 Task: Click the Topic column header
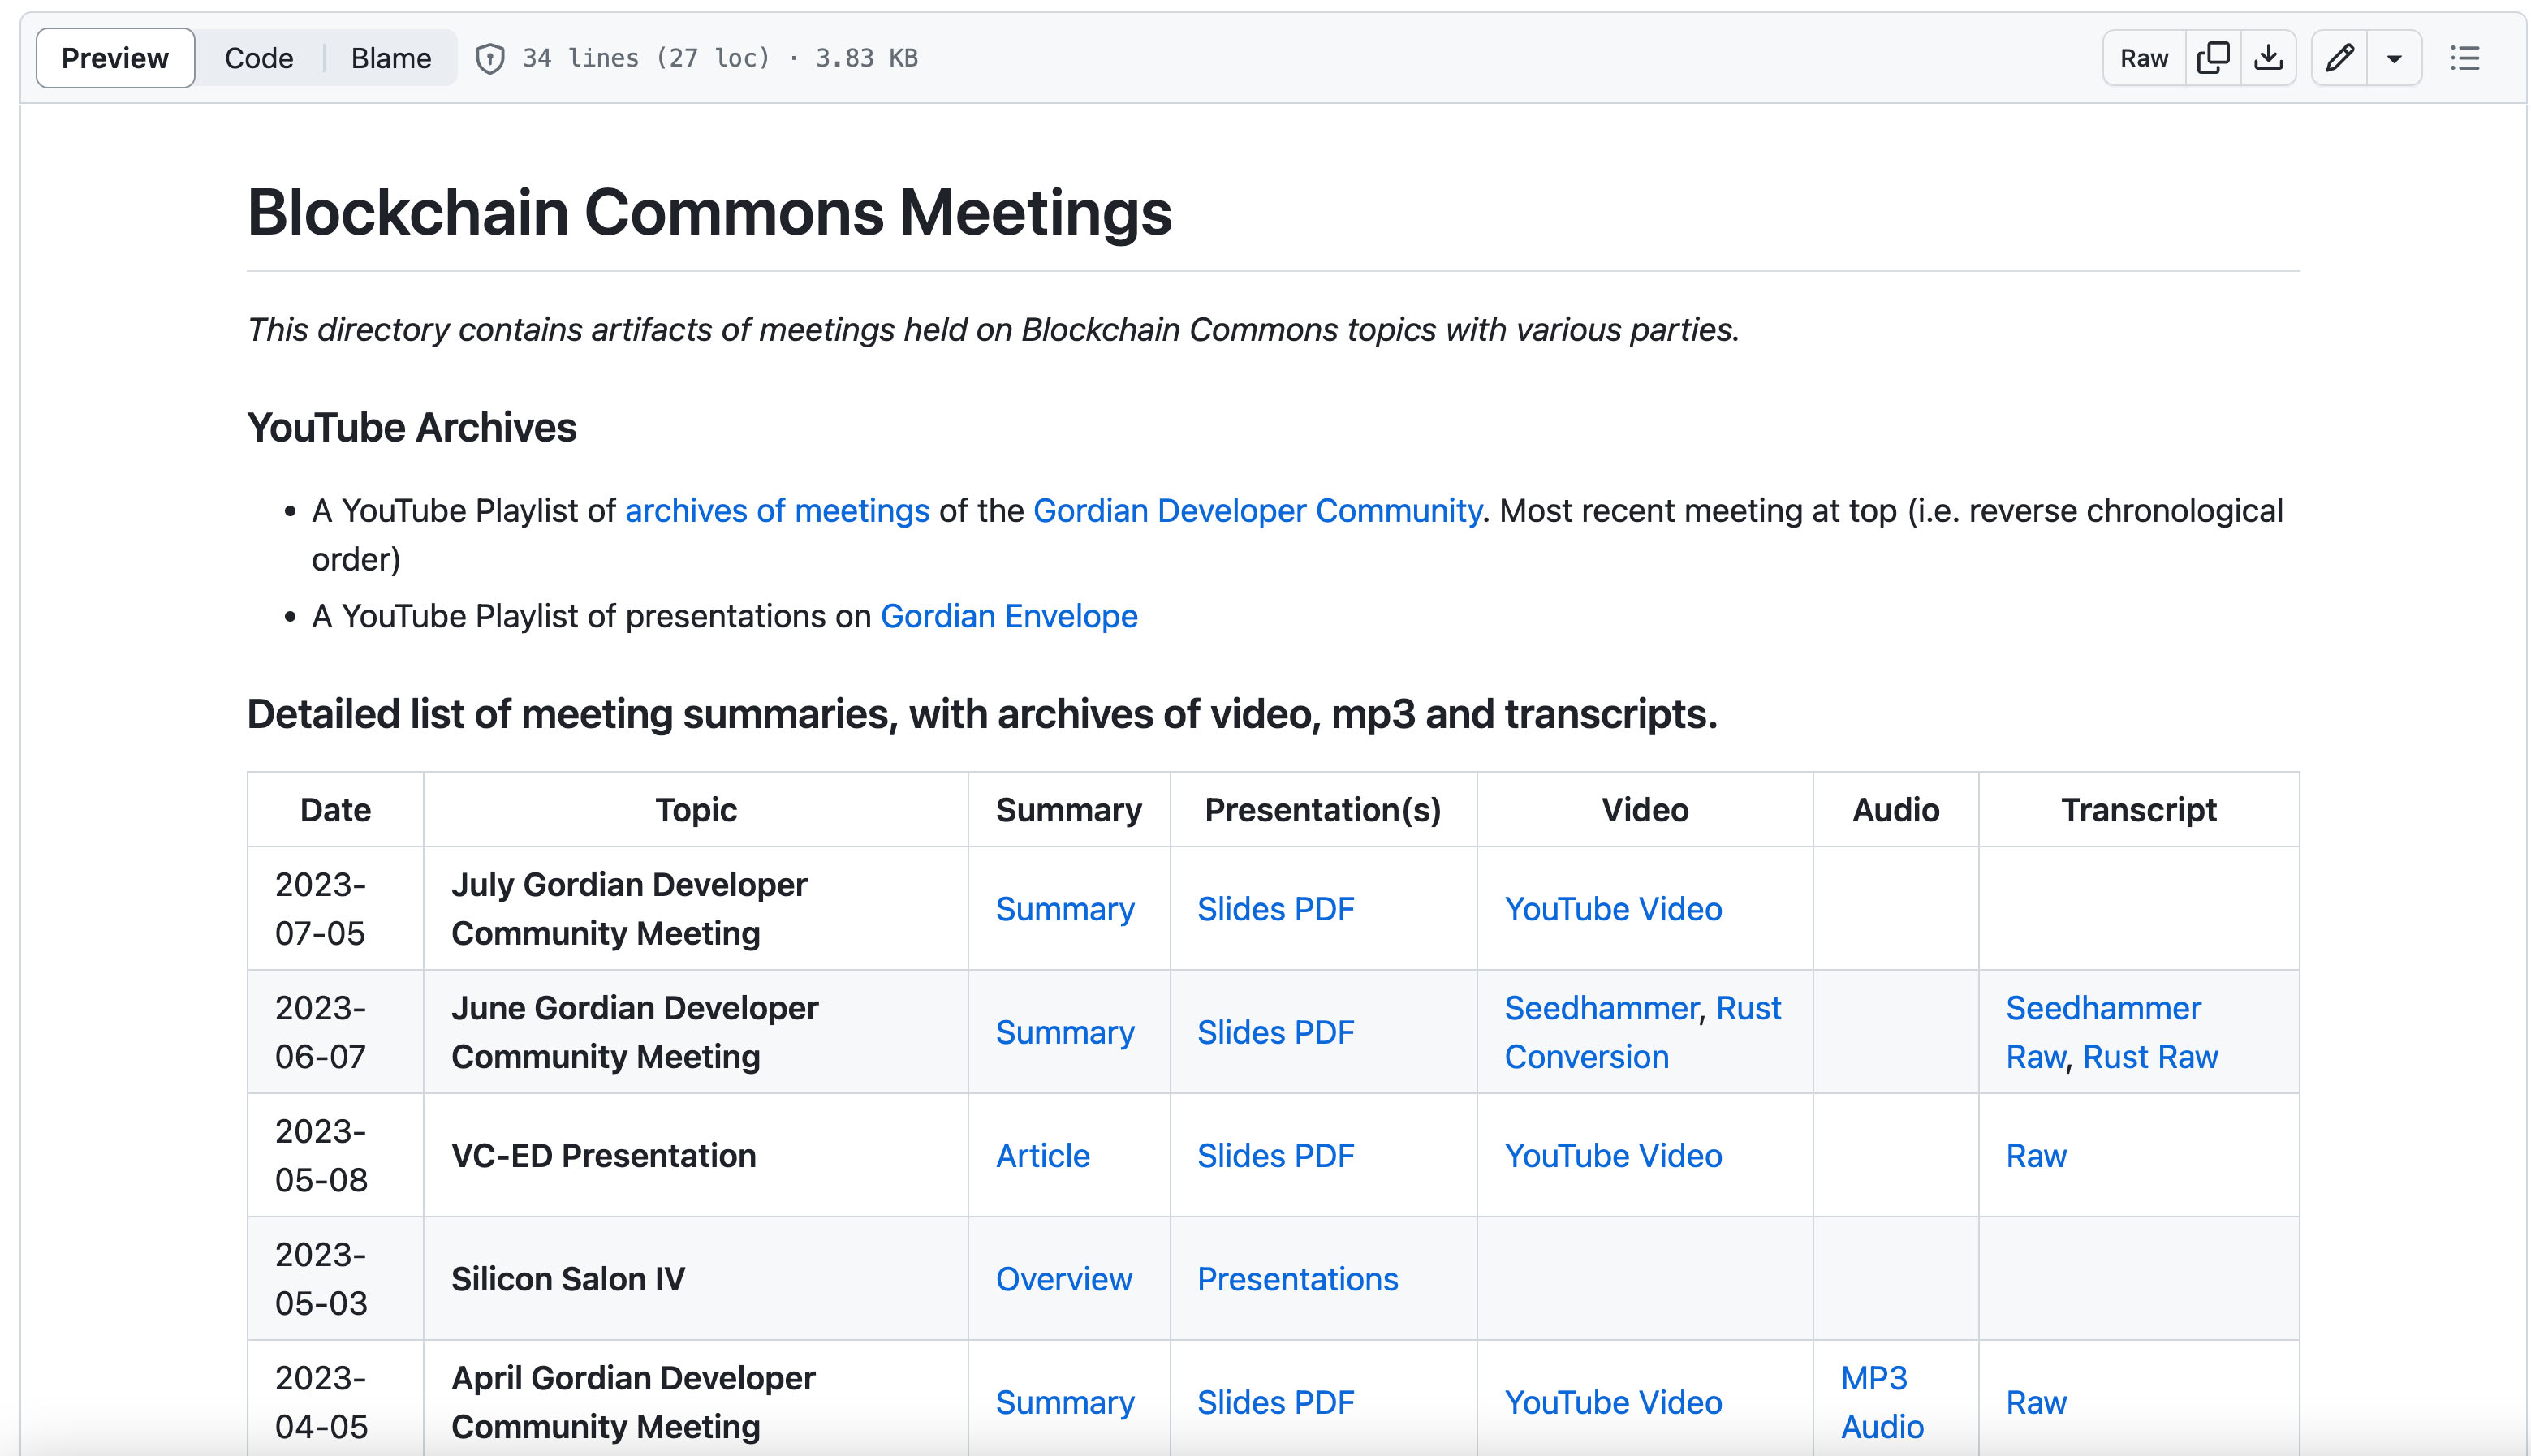point(696,810)
